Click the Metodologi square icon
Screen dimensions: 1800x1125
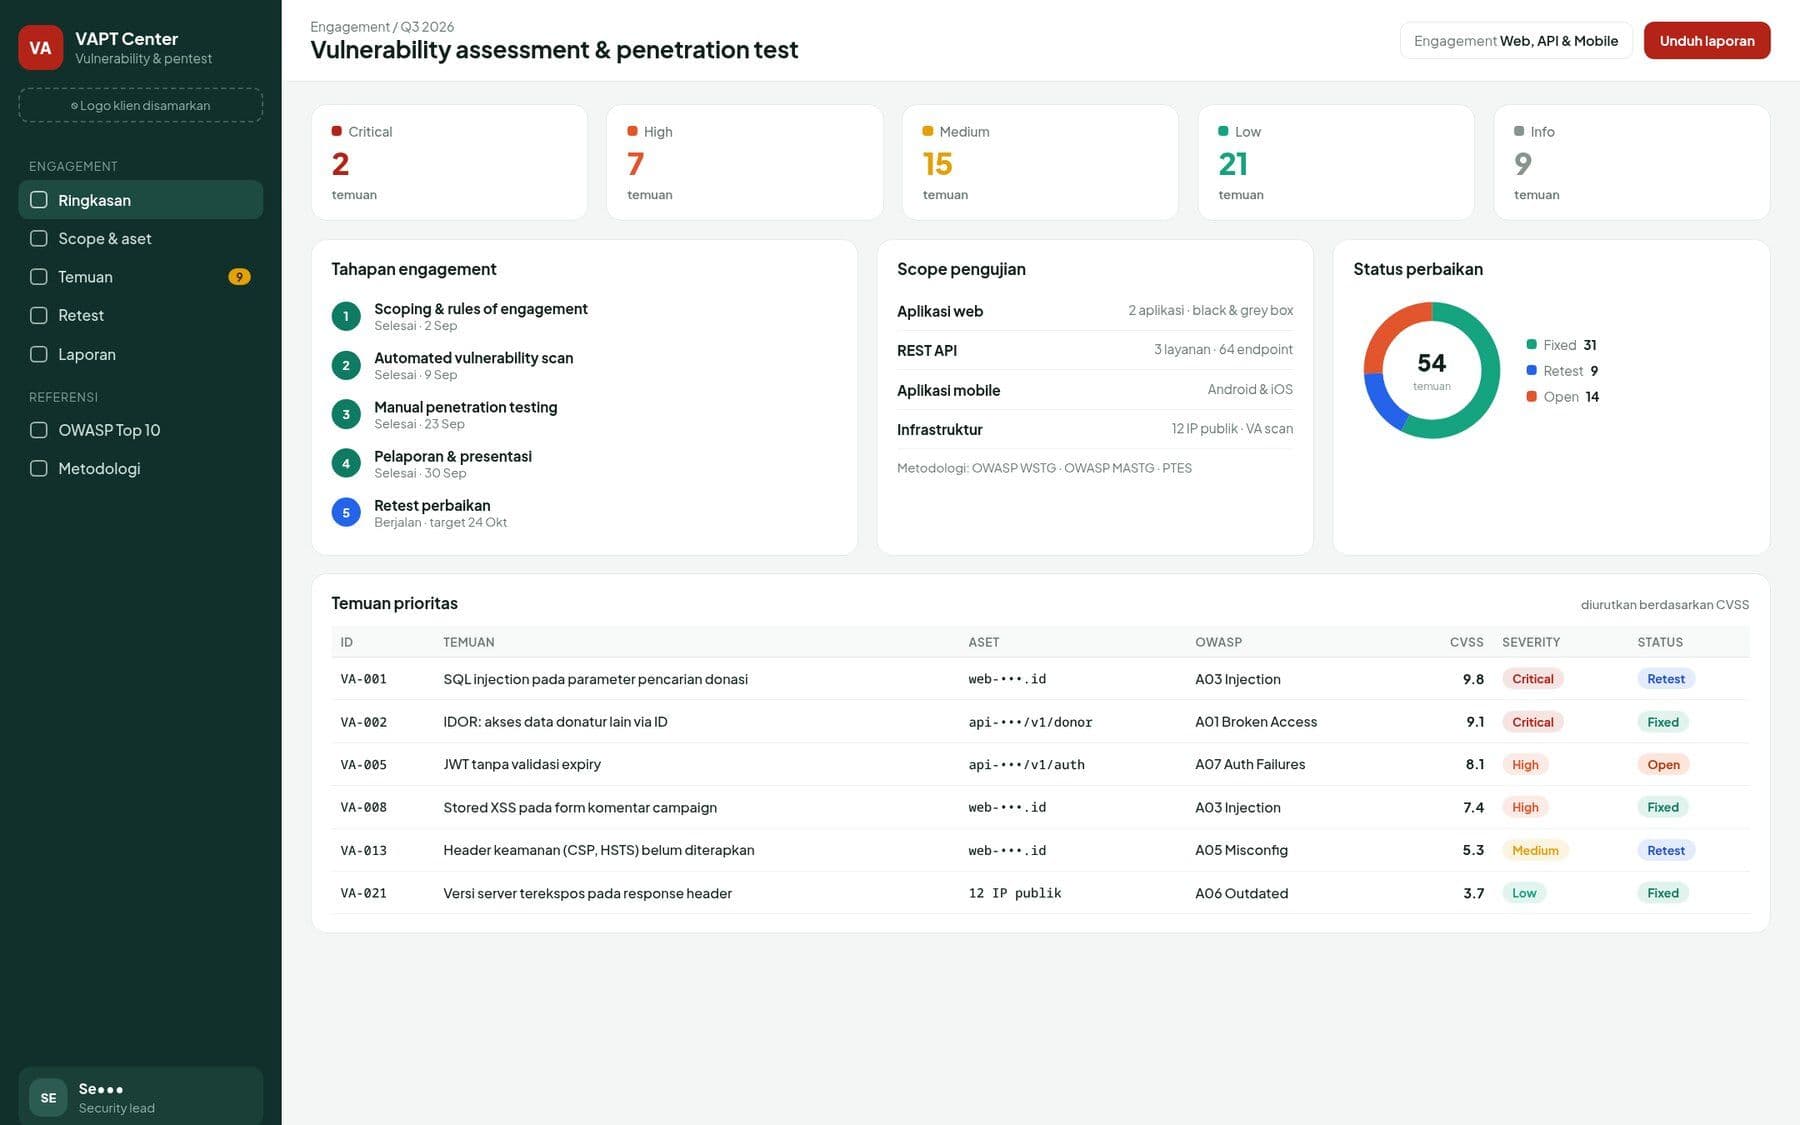[39, 468]
